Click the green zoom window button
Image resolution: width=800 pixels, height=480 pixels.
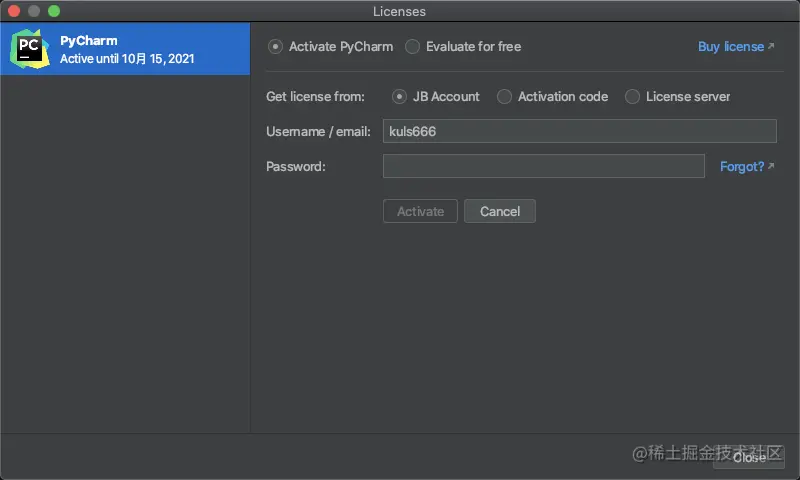pyautogui.click(x=54, y=11)
